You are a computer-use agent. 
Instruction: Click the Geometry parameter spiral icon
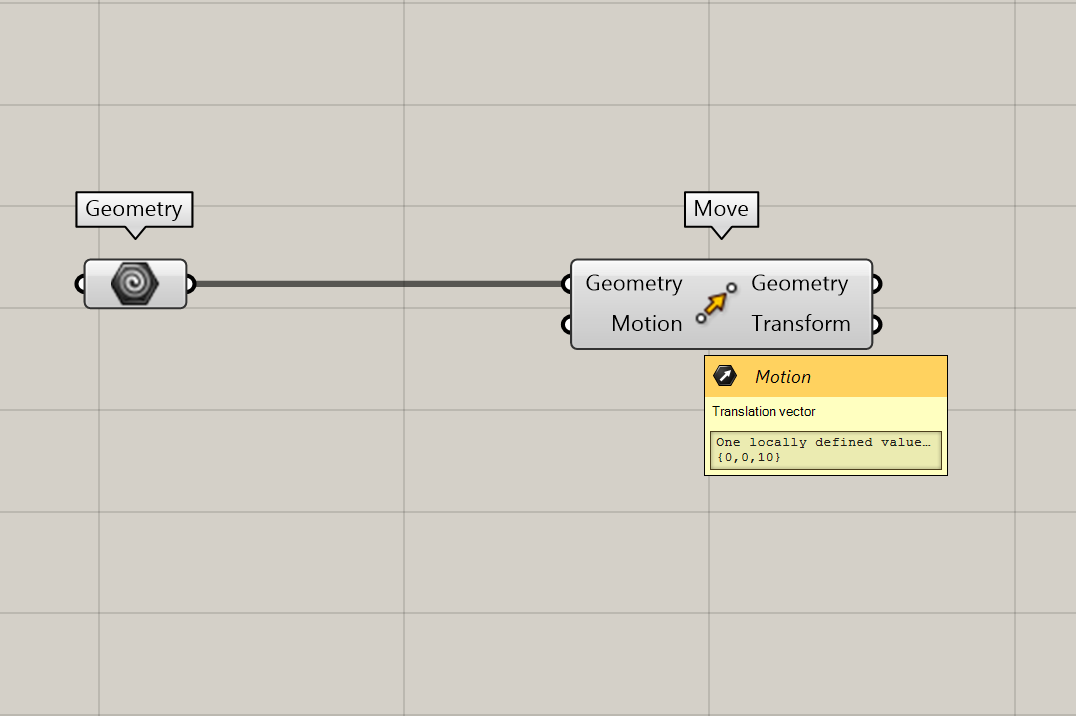tap(134, 284)
